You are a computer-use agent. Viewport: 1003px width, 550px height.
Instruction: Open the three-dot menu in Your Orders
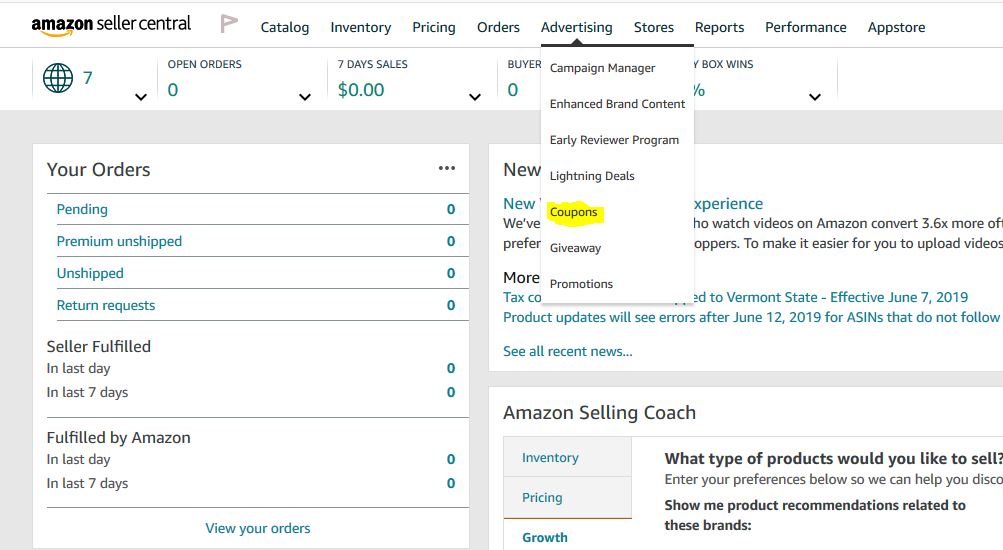coord(446,168)
